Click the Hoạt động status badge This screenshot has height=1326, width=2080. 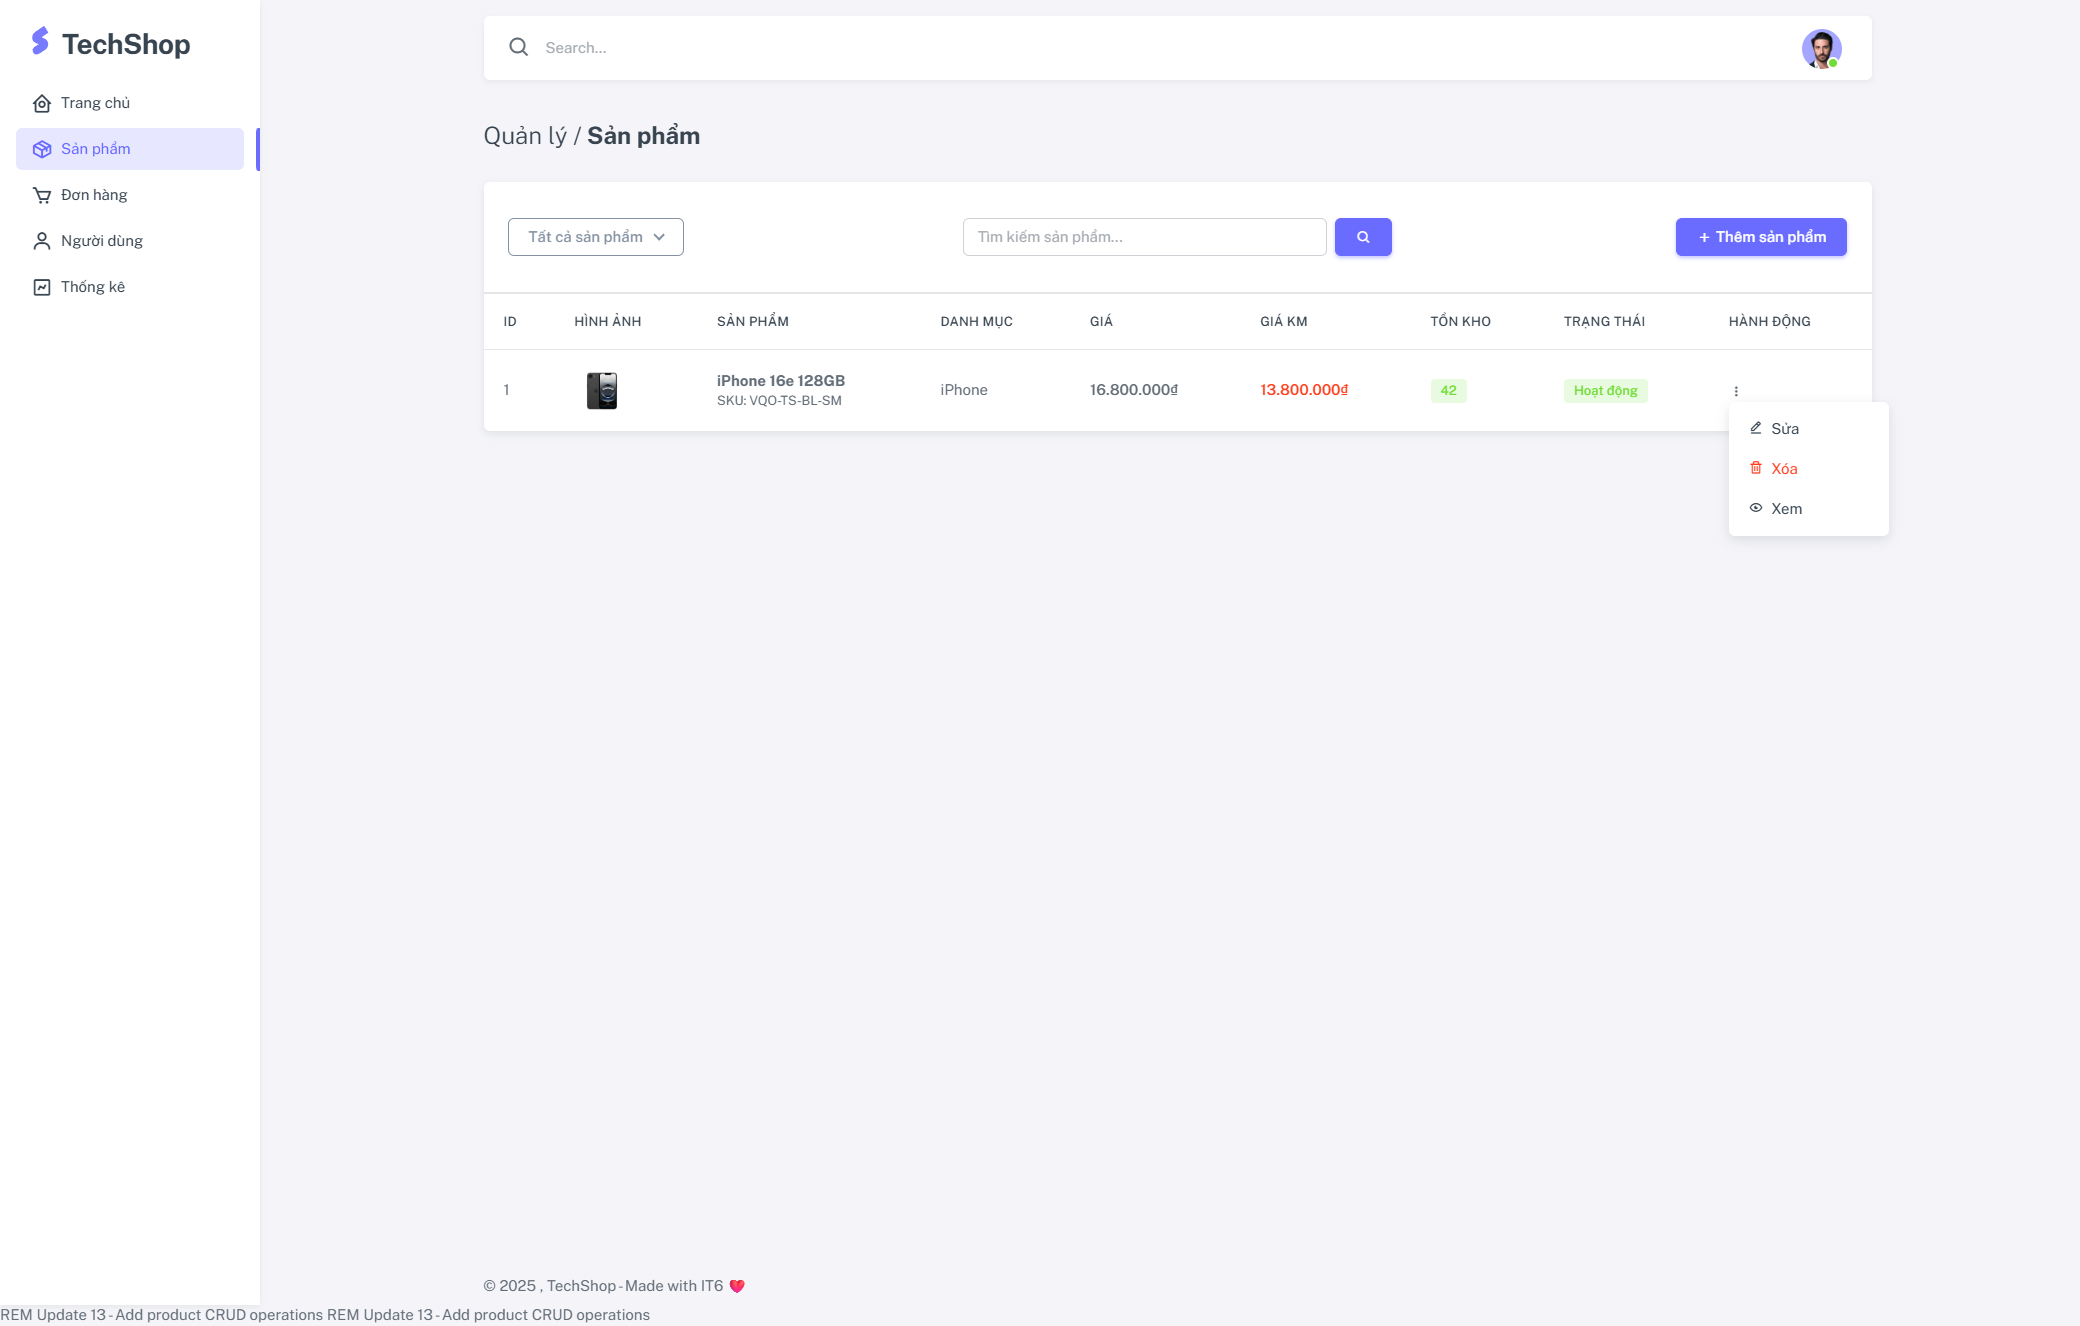pyautogui.click(x=1605, y=391)
